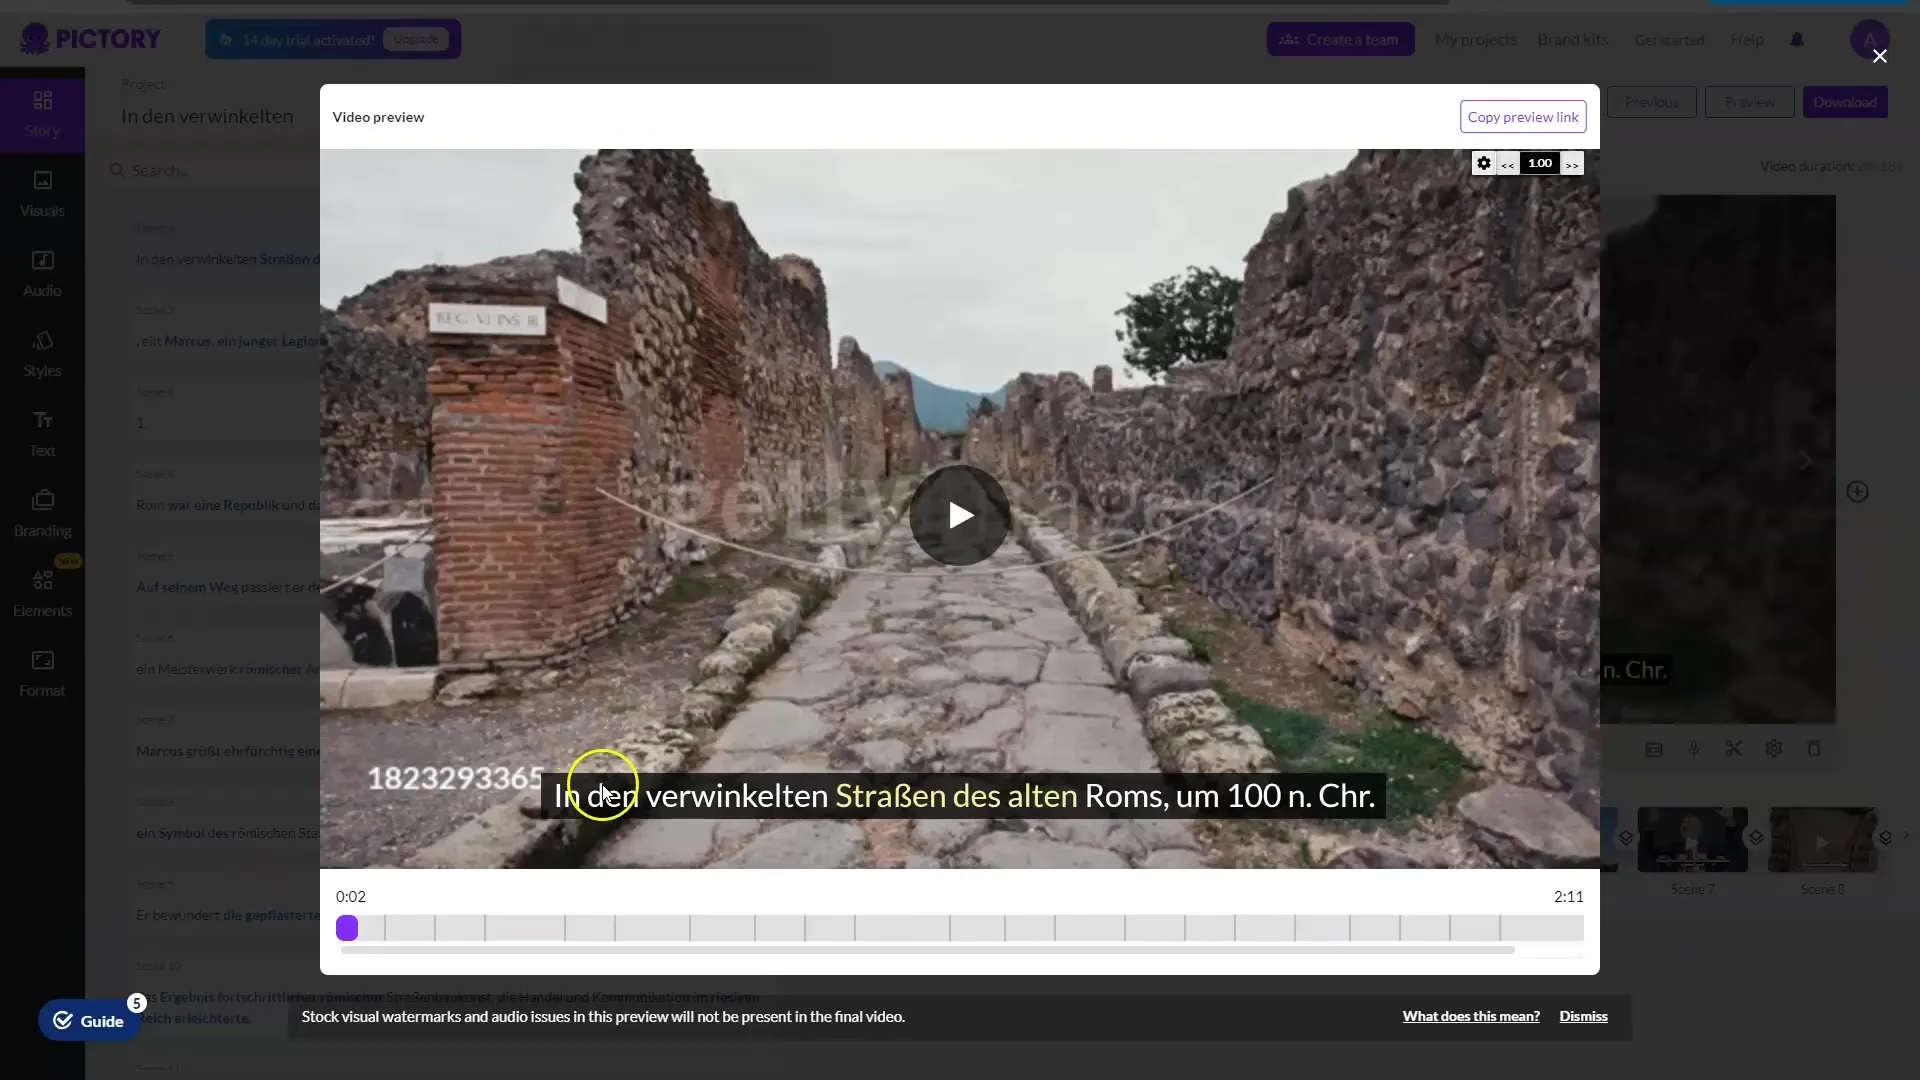This screenshot has width=1920, height=1080.
Task: Click Create a team button
Action: 1340,40
